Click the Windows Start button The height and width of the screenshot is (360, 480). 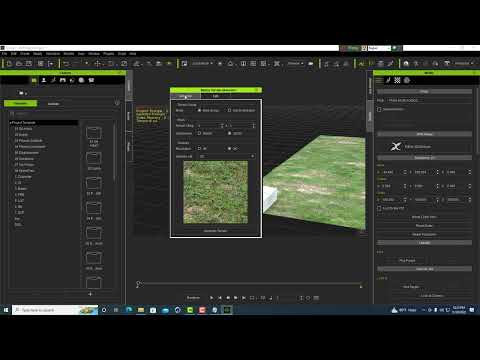(x=6, y=310)
